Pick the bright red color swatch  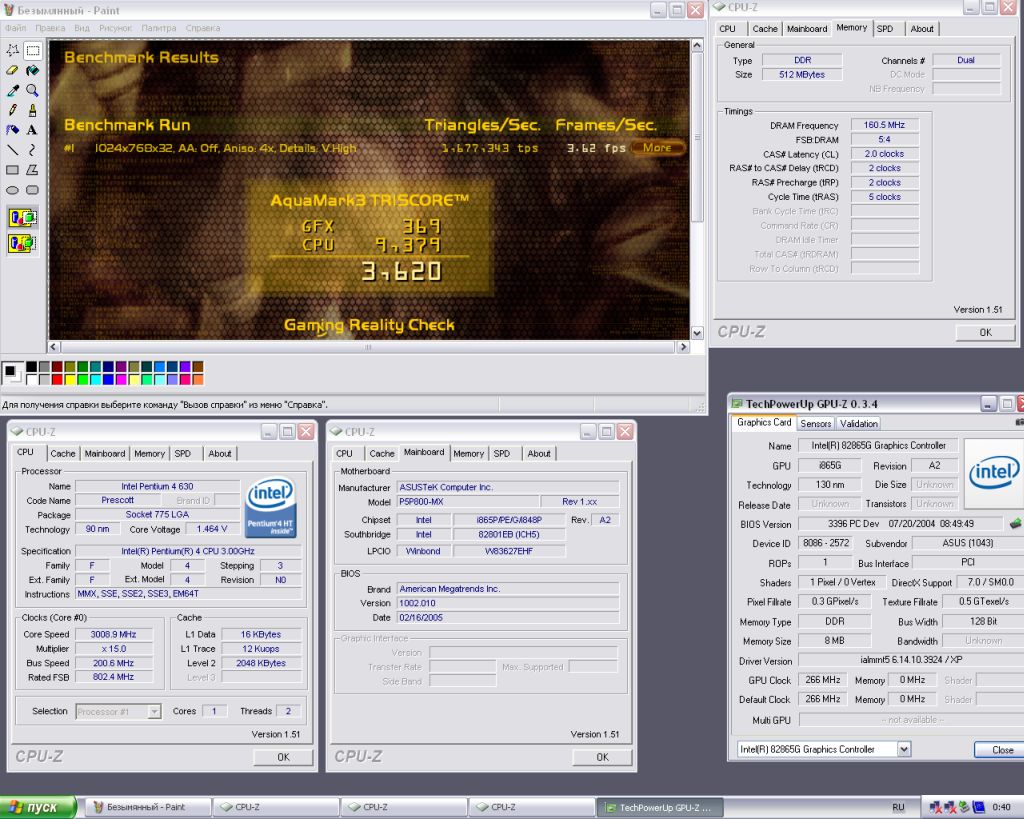pos(57,379)
